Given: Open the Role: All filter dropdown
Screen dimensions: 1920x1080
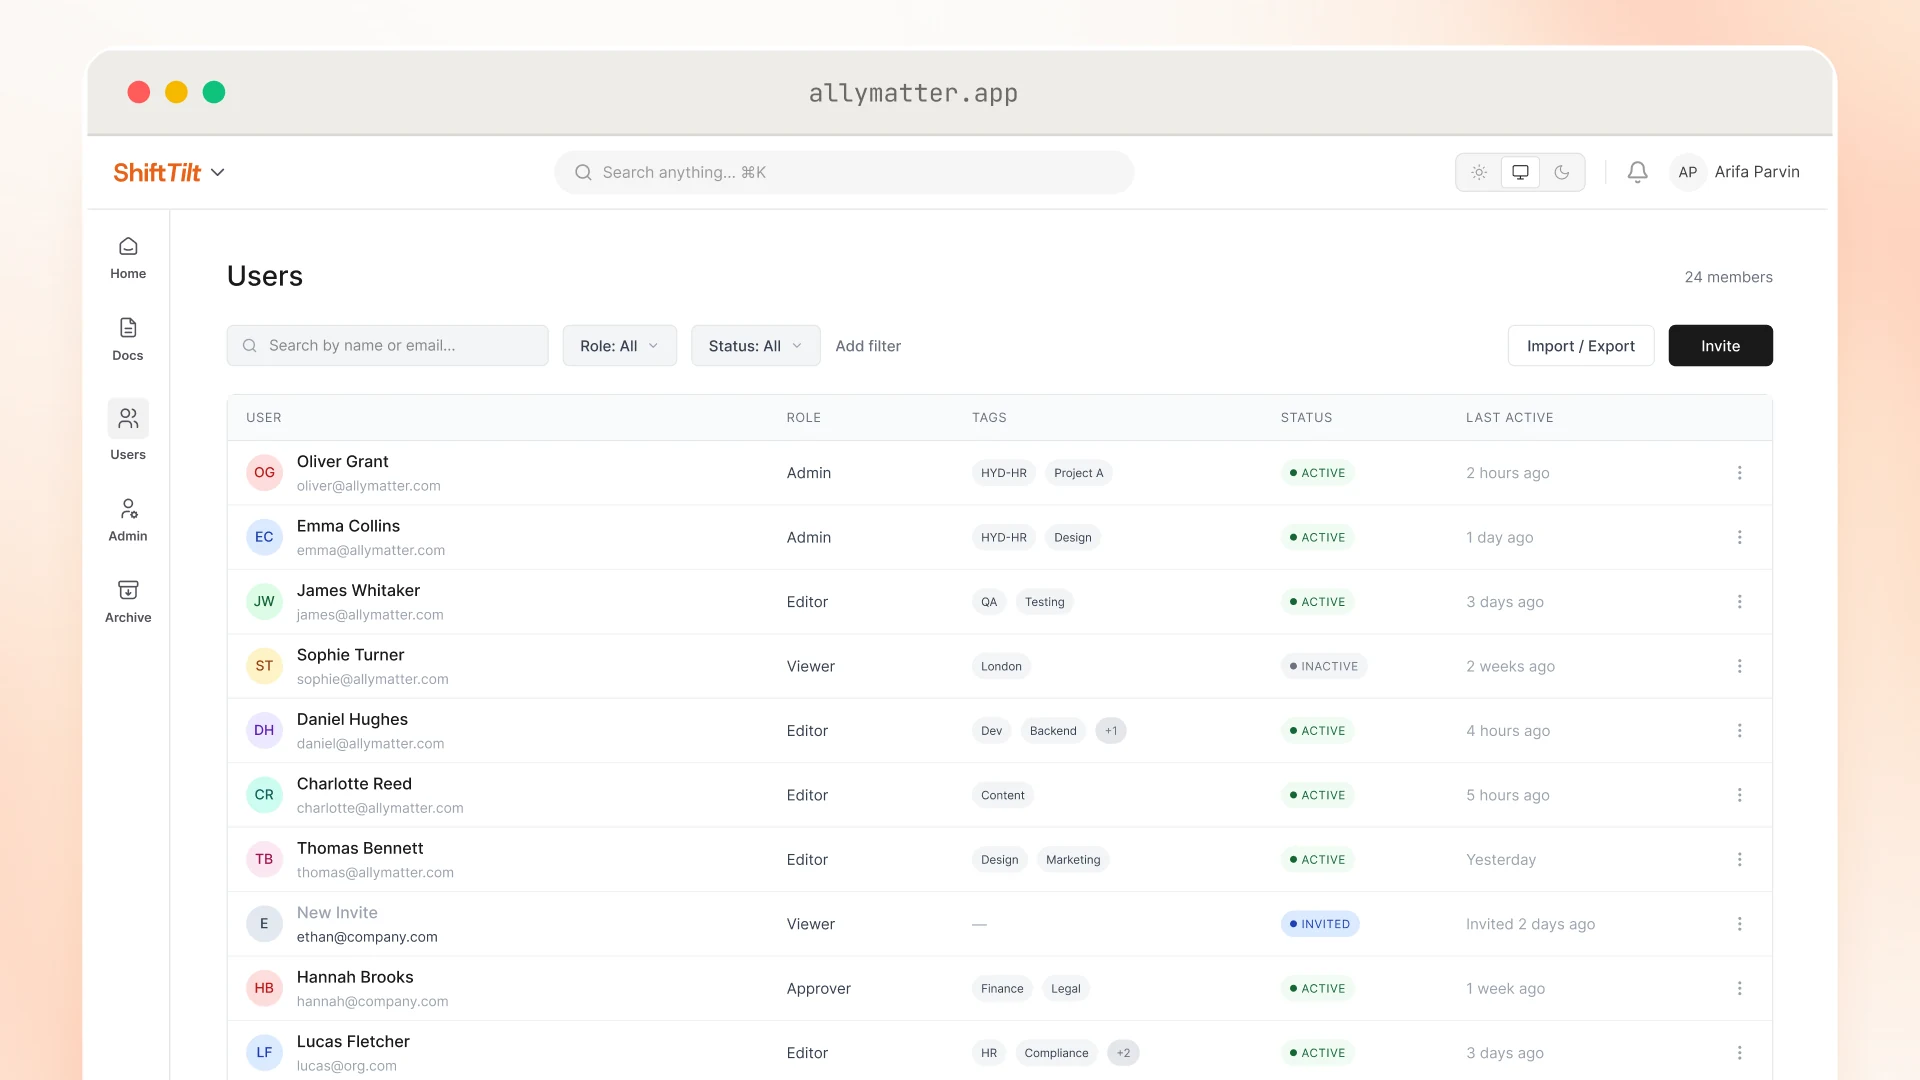Looking at the screenshot, I should tap(619, 346).
